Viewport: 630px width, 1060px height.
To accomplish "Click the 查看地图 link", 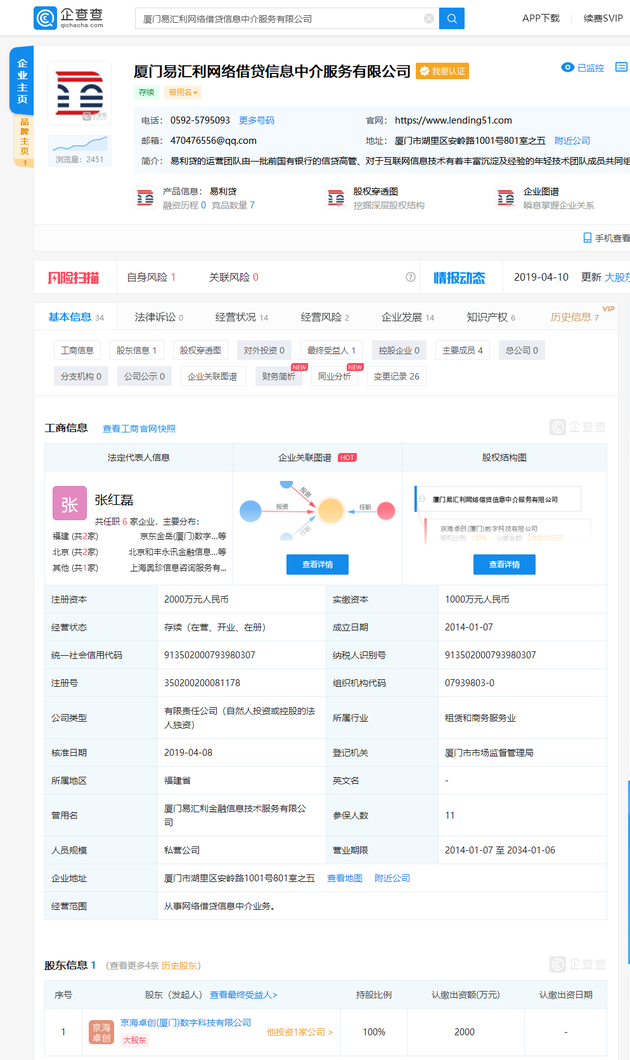I will point(345,878).
